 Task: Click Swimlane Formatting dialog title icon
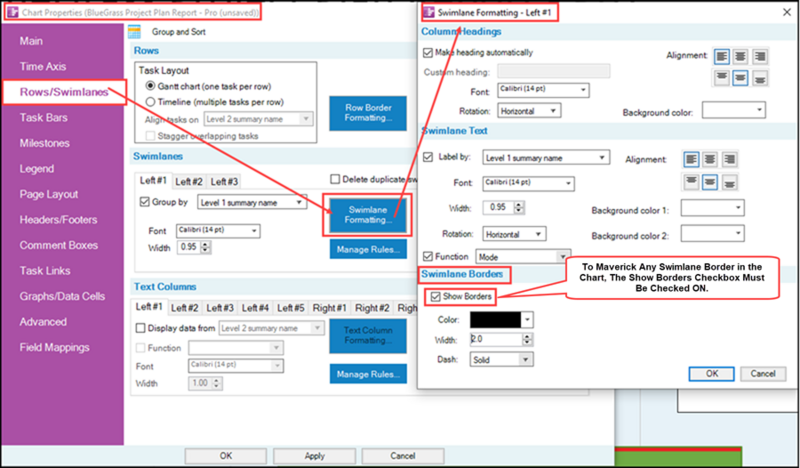tap(429, 12)
